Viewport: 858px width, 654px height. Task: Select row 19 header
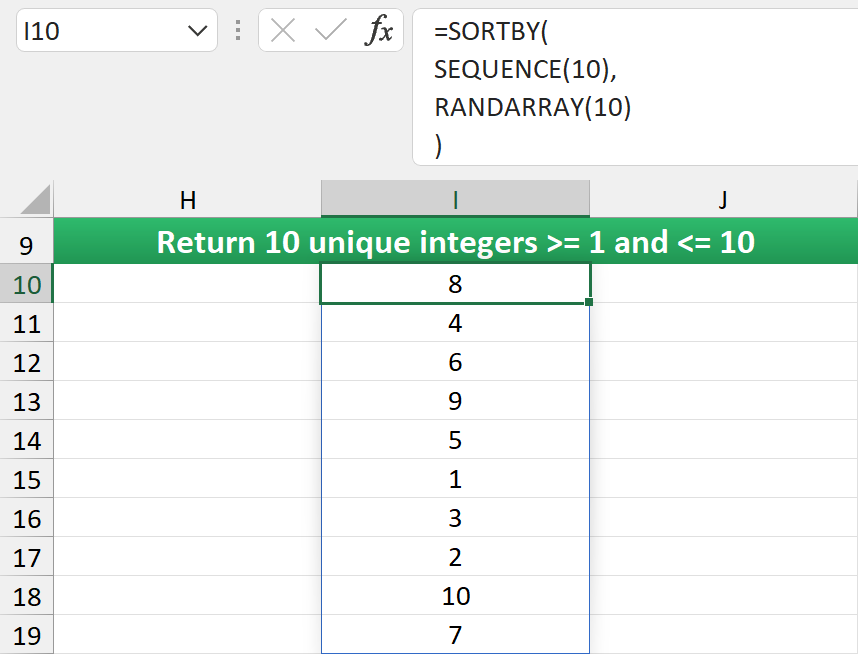(26, 635)
